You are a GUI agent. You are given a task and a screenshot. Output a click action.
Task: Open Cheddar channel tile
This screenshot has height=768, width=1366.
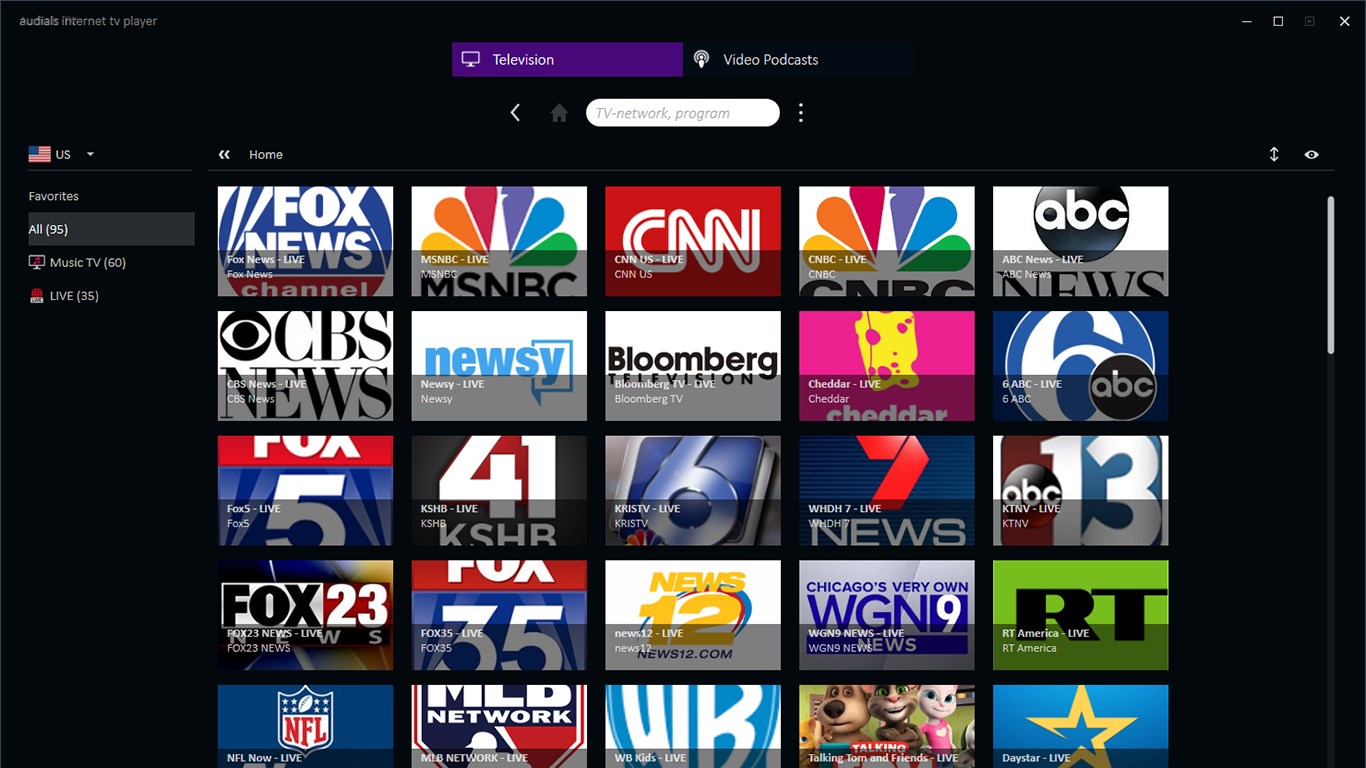(x=887, y=366)
